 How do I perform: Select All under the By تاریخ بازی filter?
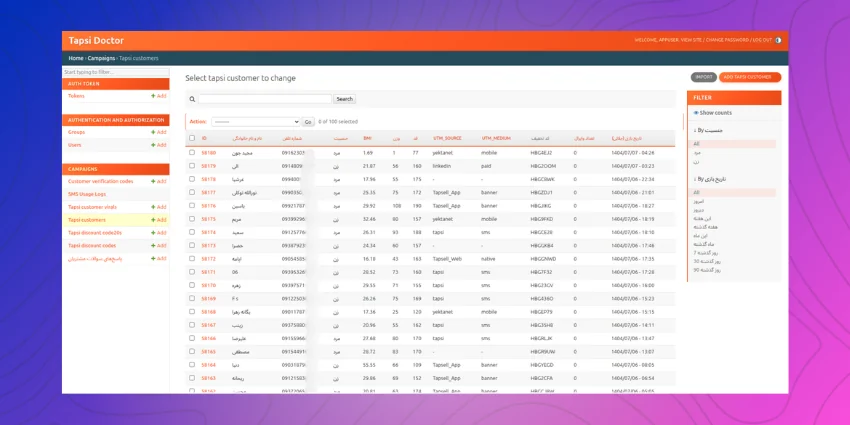(x=696, y=192)
